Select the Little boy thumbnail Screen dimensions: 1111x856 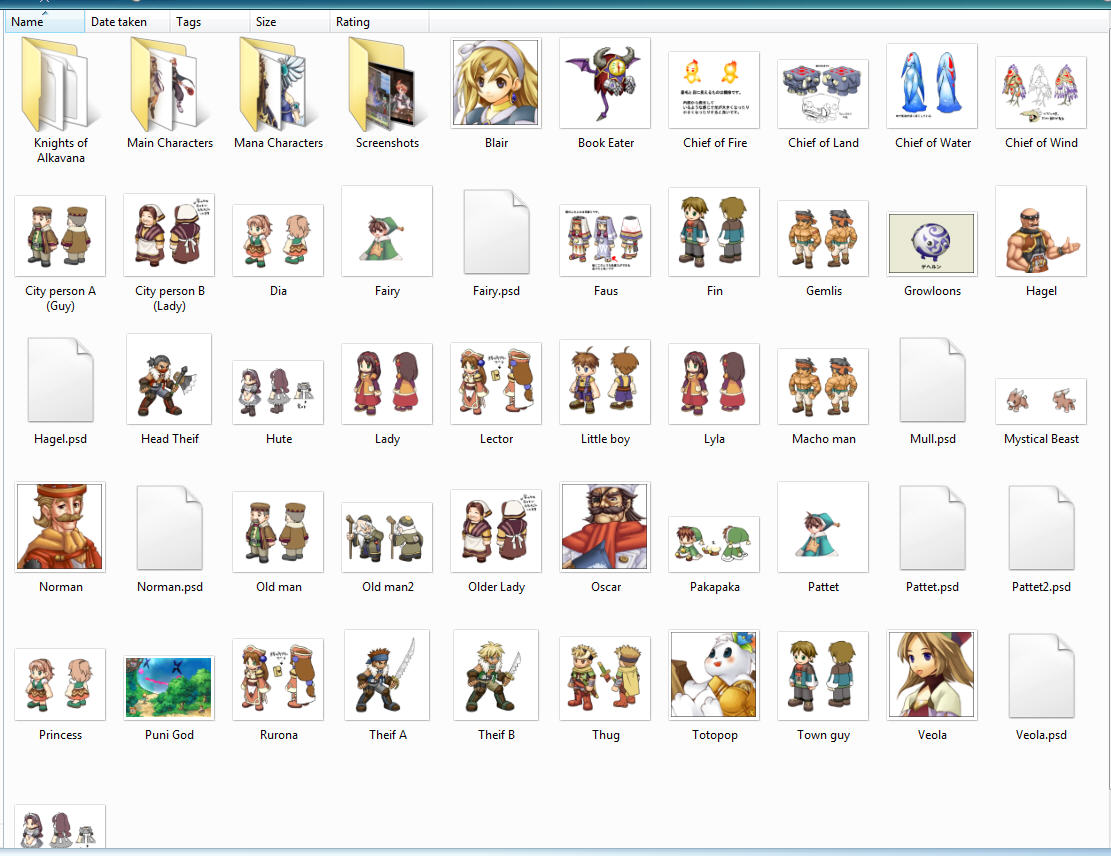pyautogui.click(x=605, y=382)
